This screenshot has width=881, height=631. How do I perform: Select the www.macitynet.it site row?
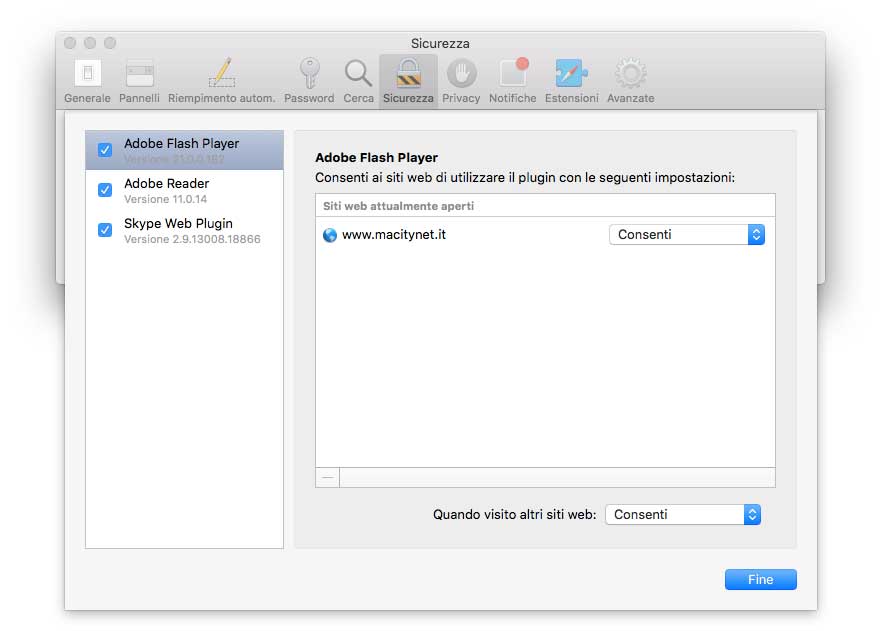click(545, 235)
